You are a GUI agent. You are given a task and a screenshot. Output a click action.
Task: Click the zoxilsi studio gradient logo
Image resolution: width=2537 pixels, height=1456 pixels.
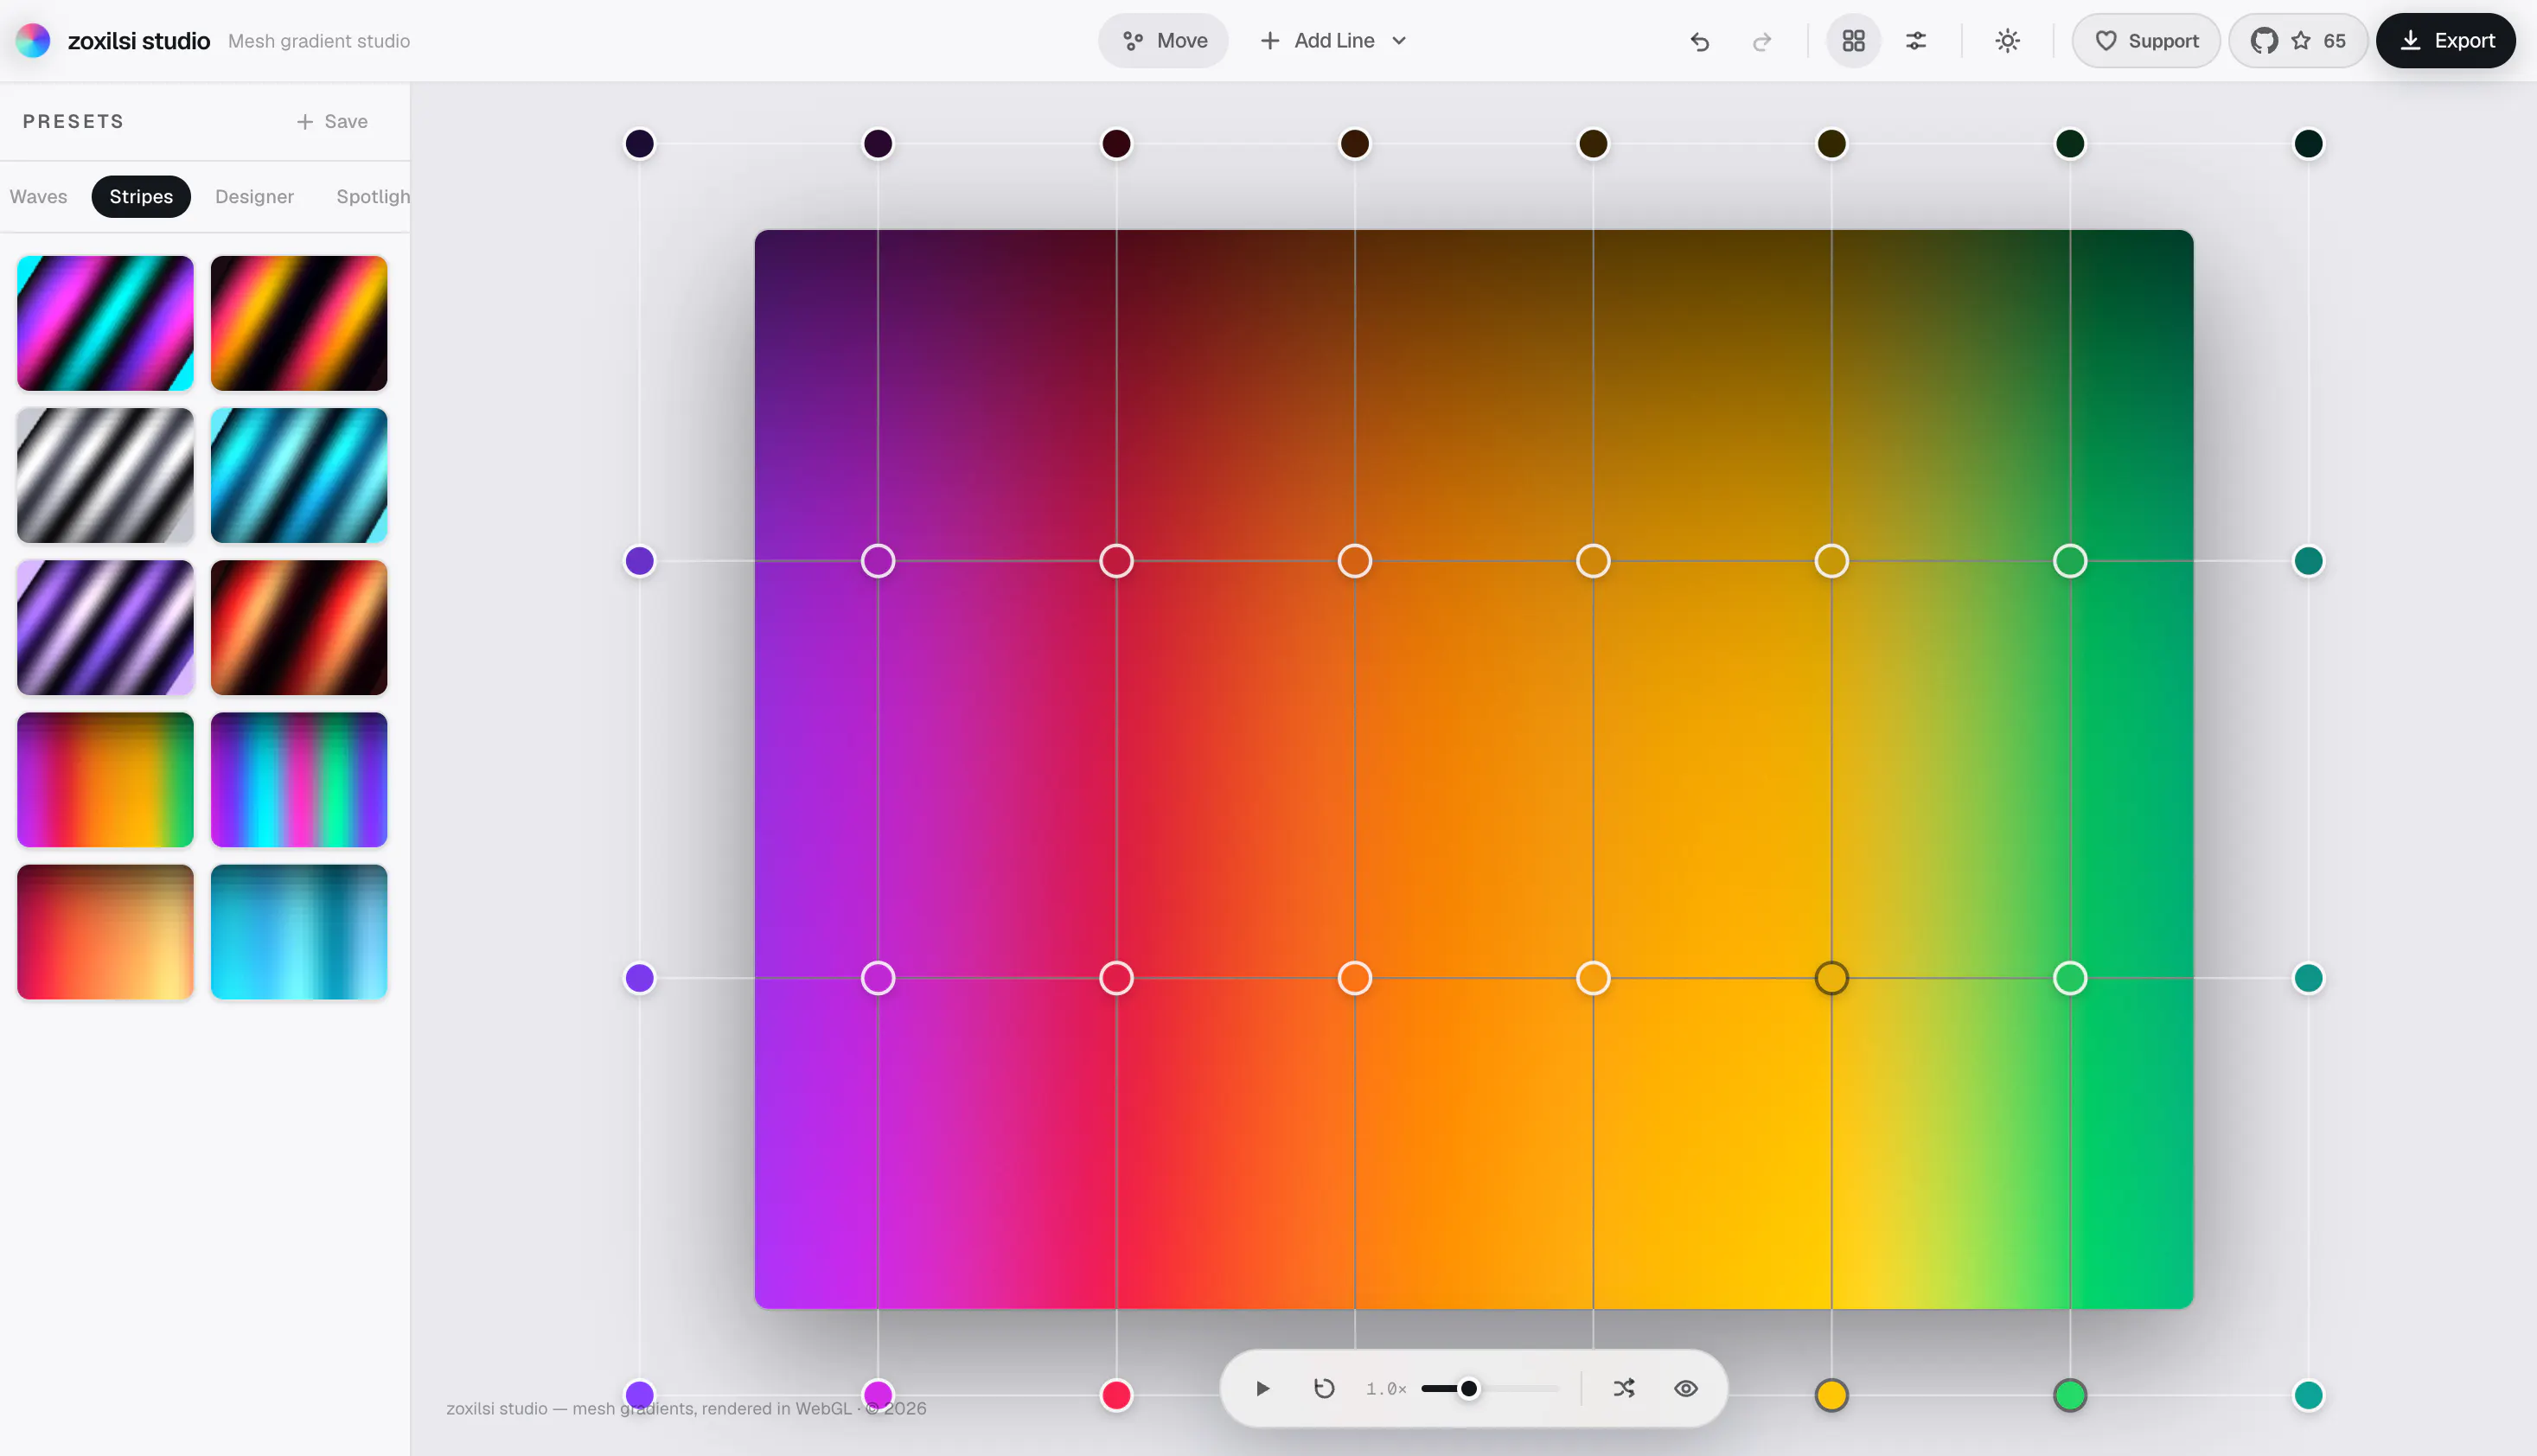click(33, 41)
